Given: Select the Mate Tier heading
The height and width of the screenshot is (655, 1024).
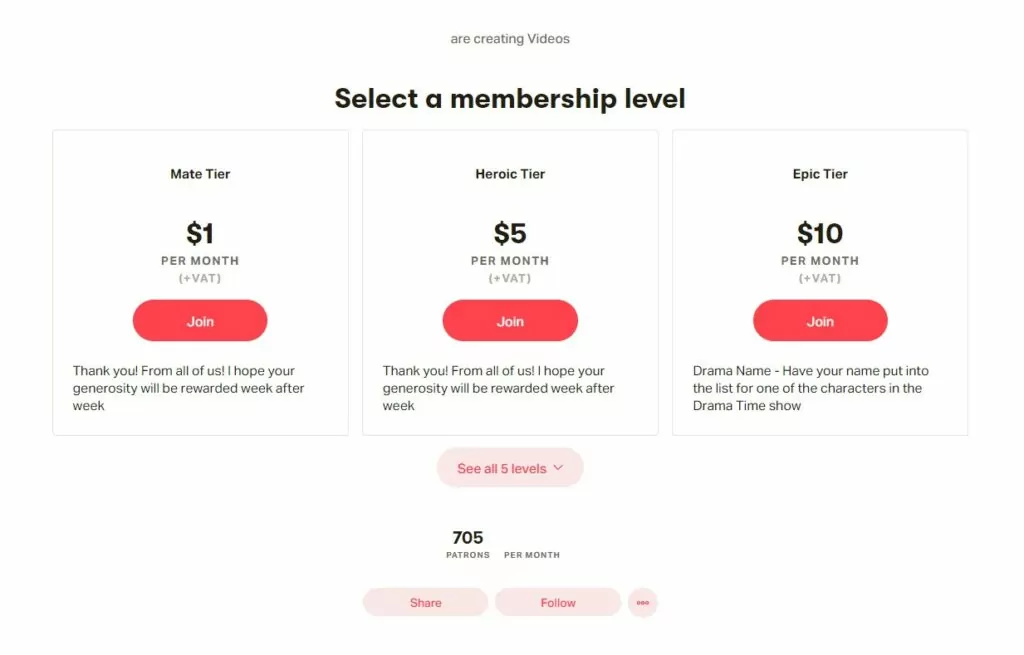Looking at the screenshot, I should (200, 174).
